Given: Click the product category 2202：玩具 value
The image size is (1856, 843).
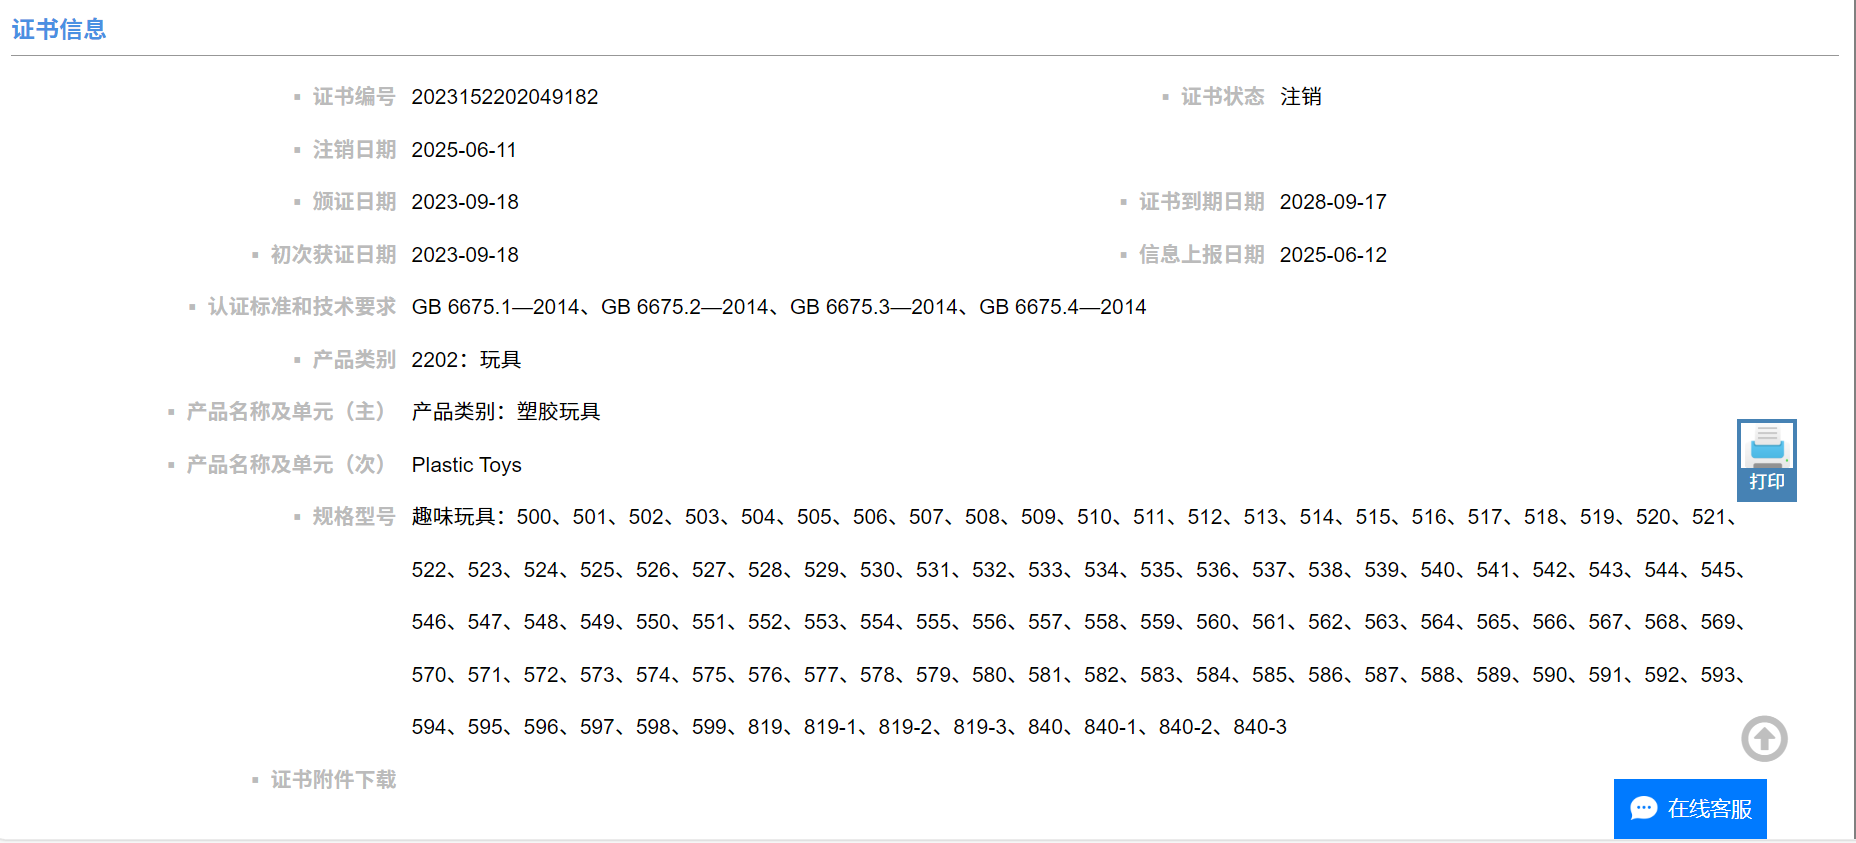Looking at the screenshot, I should pyautogui.click(x=466, y=360).
